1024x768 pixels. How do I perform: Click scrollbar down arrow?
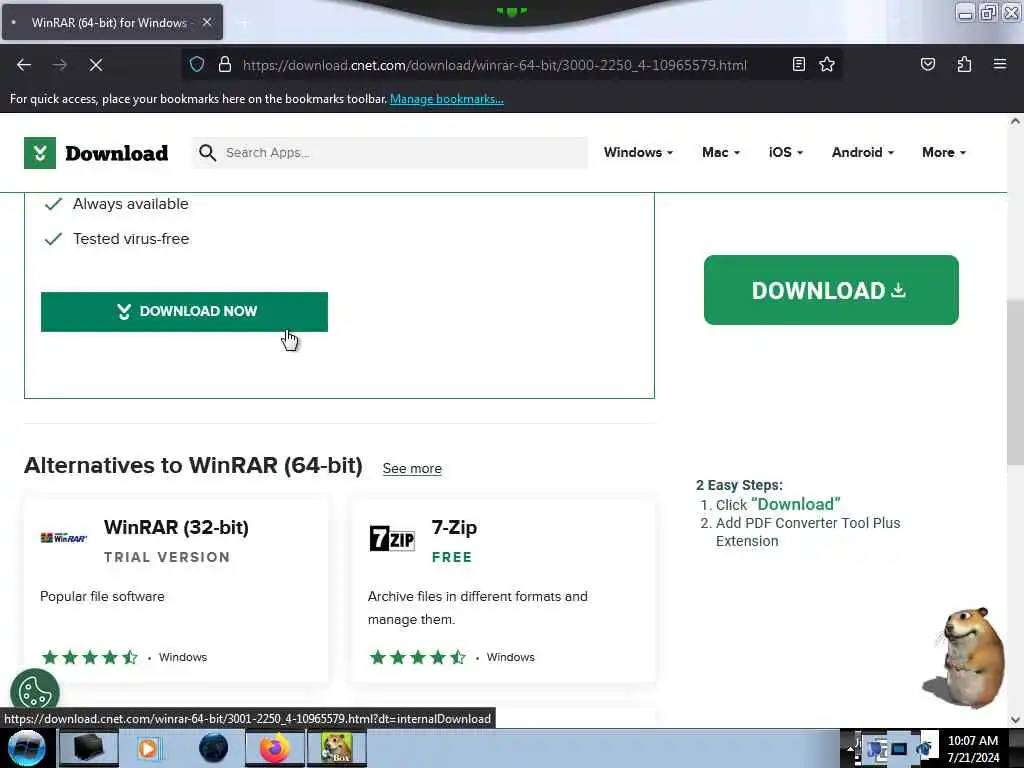1015,720
